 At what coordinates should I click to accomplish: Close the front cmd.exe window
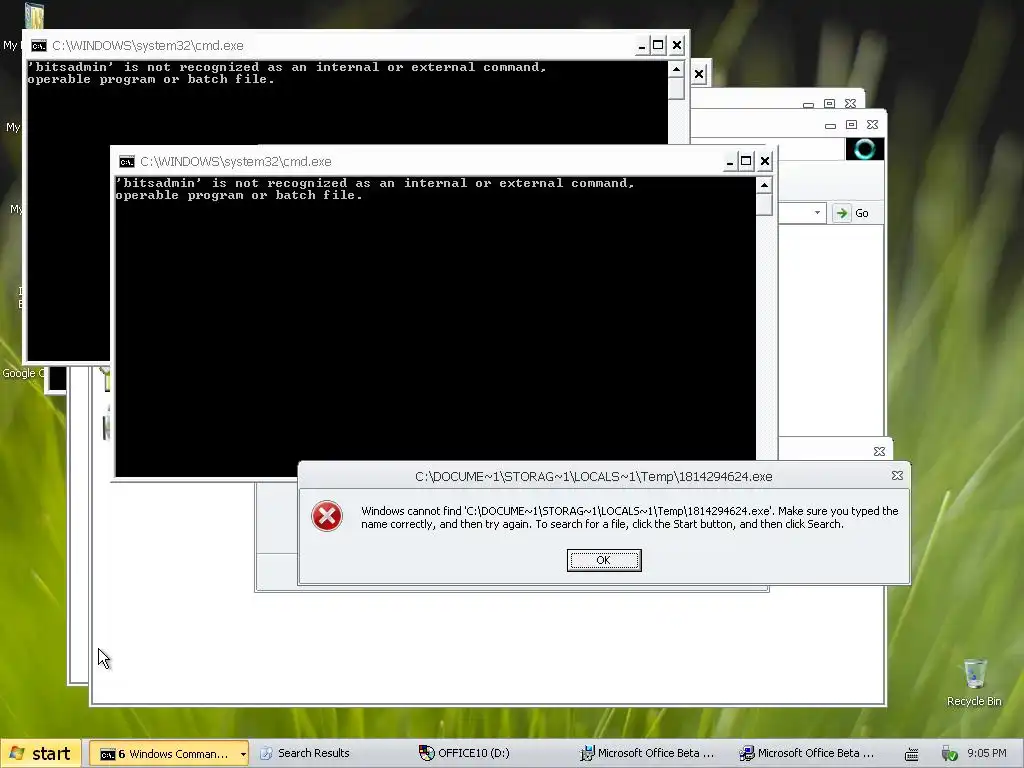pos(765,161)
